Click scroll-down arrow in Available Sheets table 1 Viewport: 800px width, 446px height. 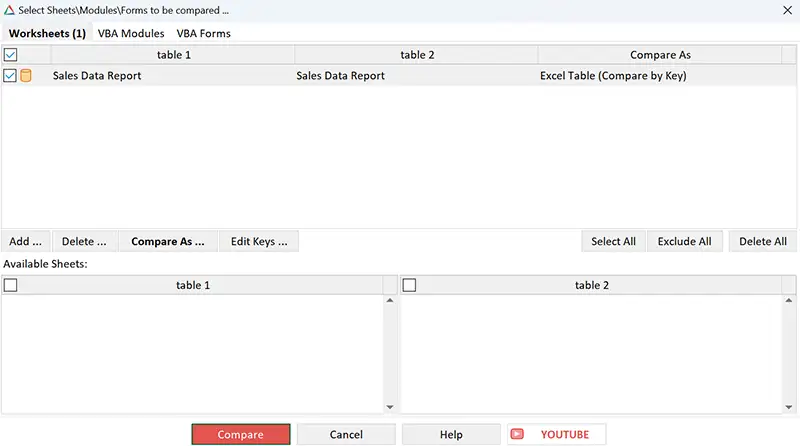[390, 407]
